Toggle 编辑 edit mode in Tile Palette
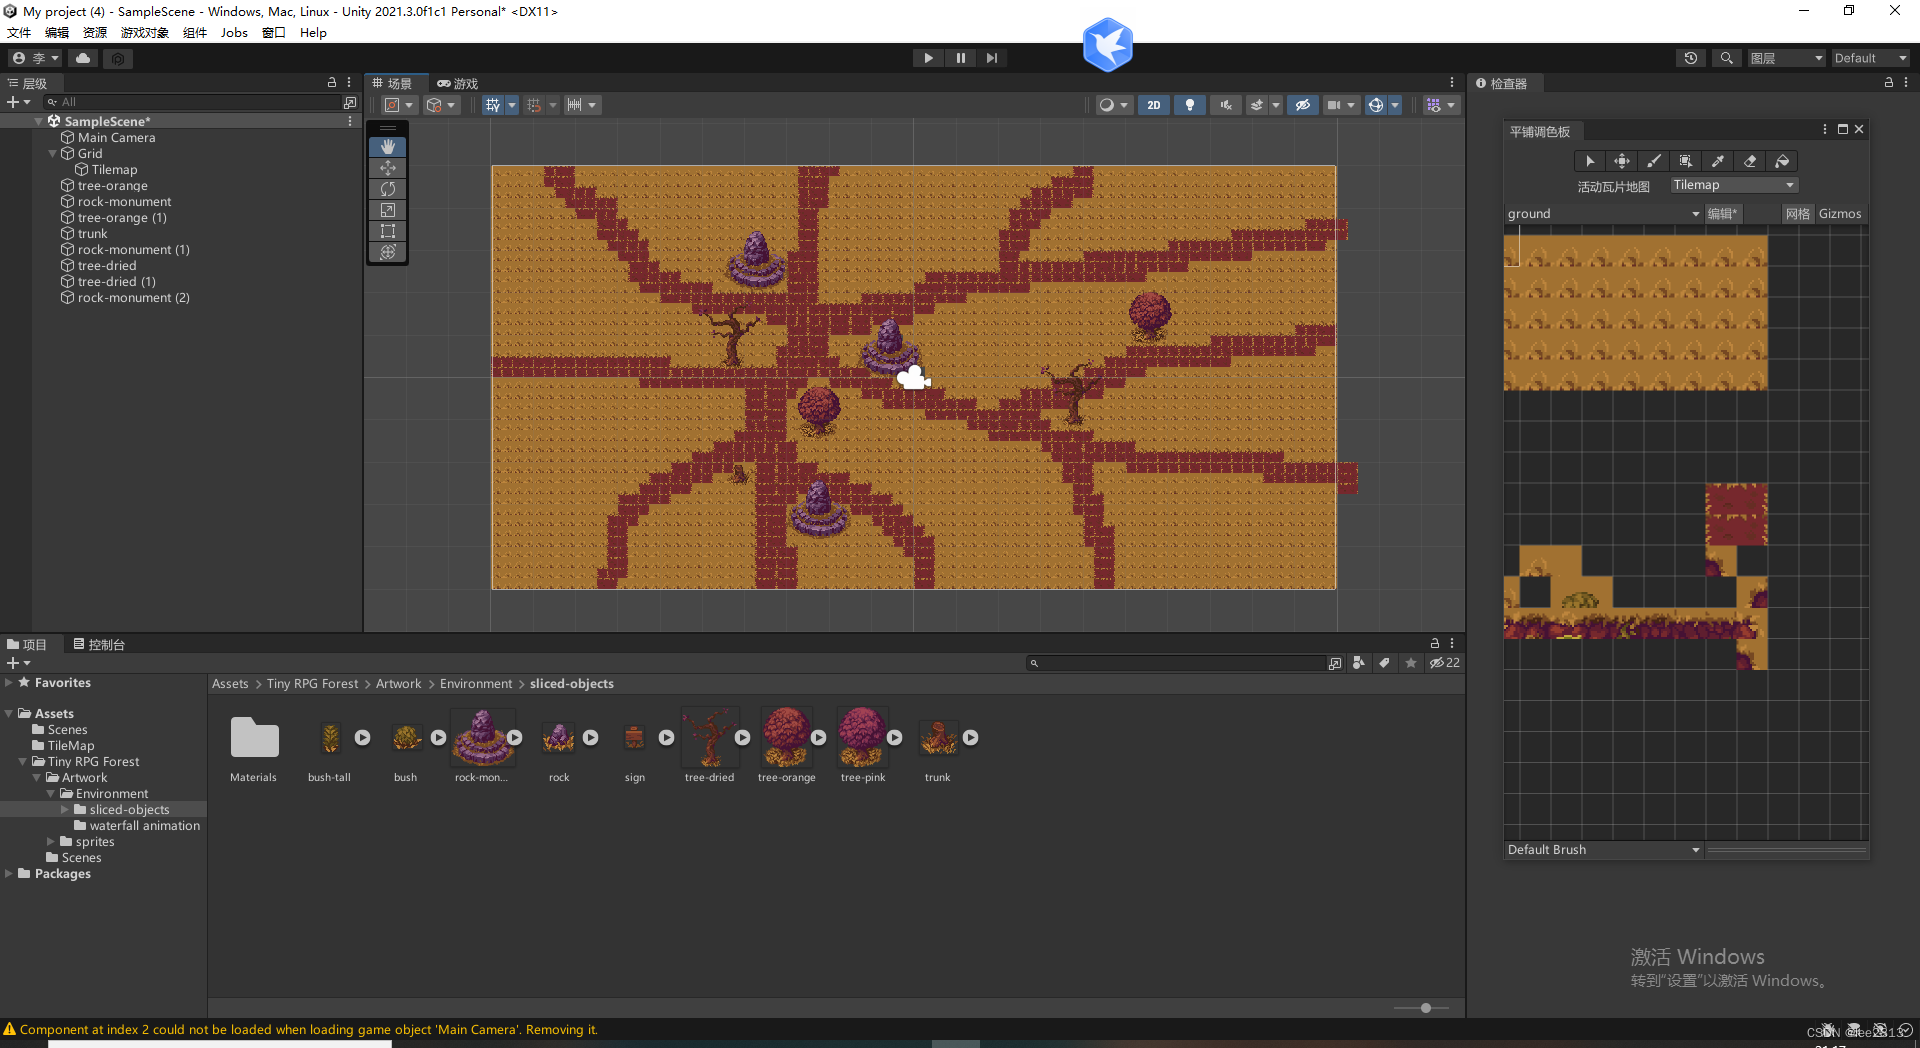Viewport: 1920px width, 1048px height. point(1722,214)
